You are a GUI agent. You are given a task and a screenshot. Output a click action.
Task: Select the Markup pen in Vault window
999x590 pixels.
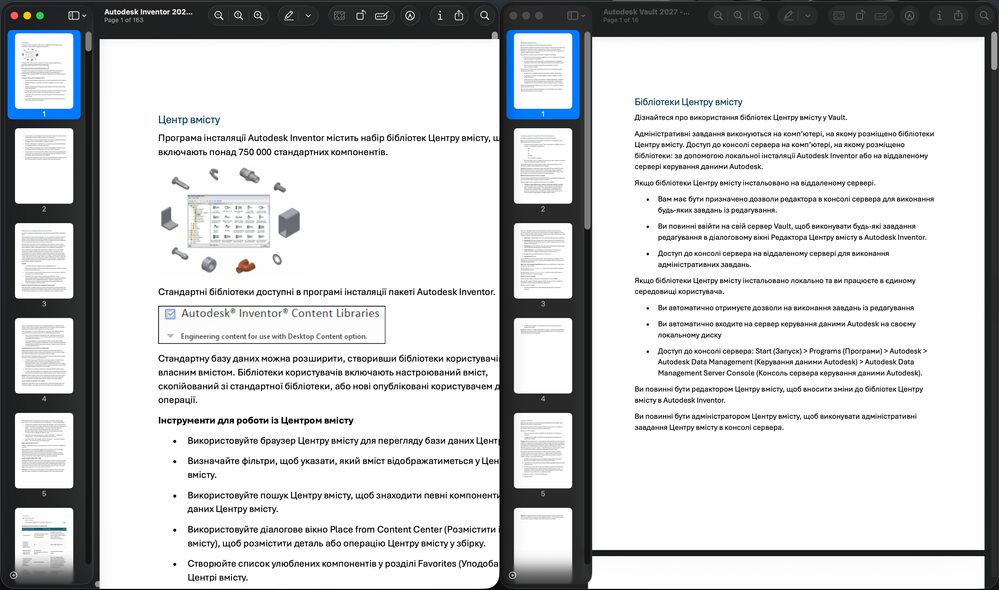click(x=788, y=16)
